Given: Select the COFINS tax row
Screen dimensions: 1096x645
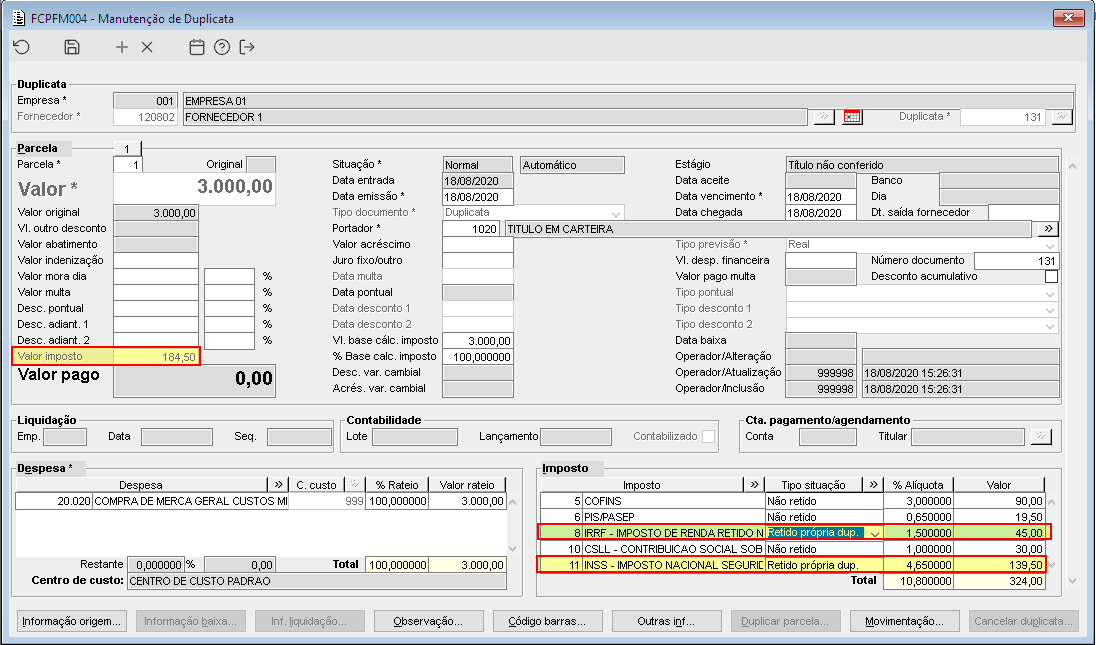Looking at the screenshot, I should (793, 501).
